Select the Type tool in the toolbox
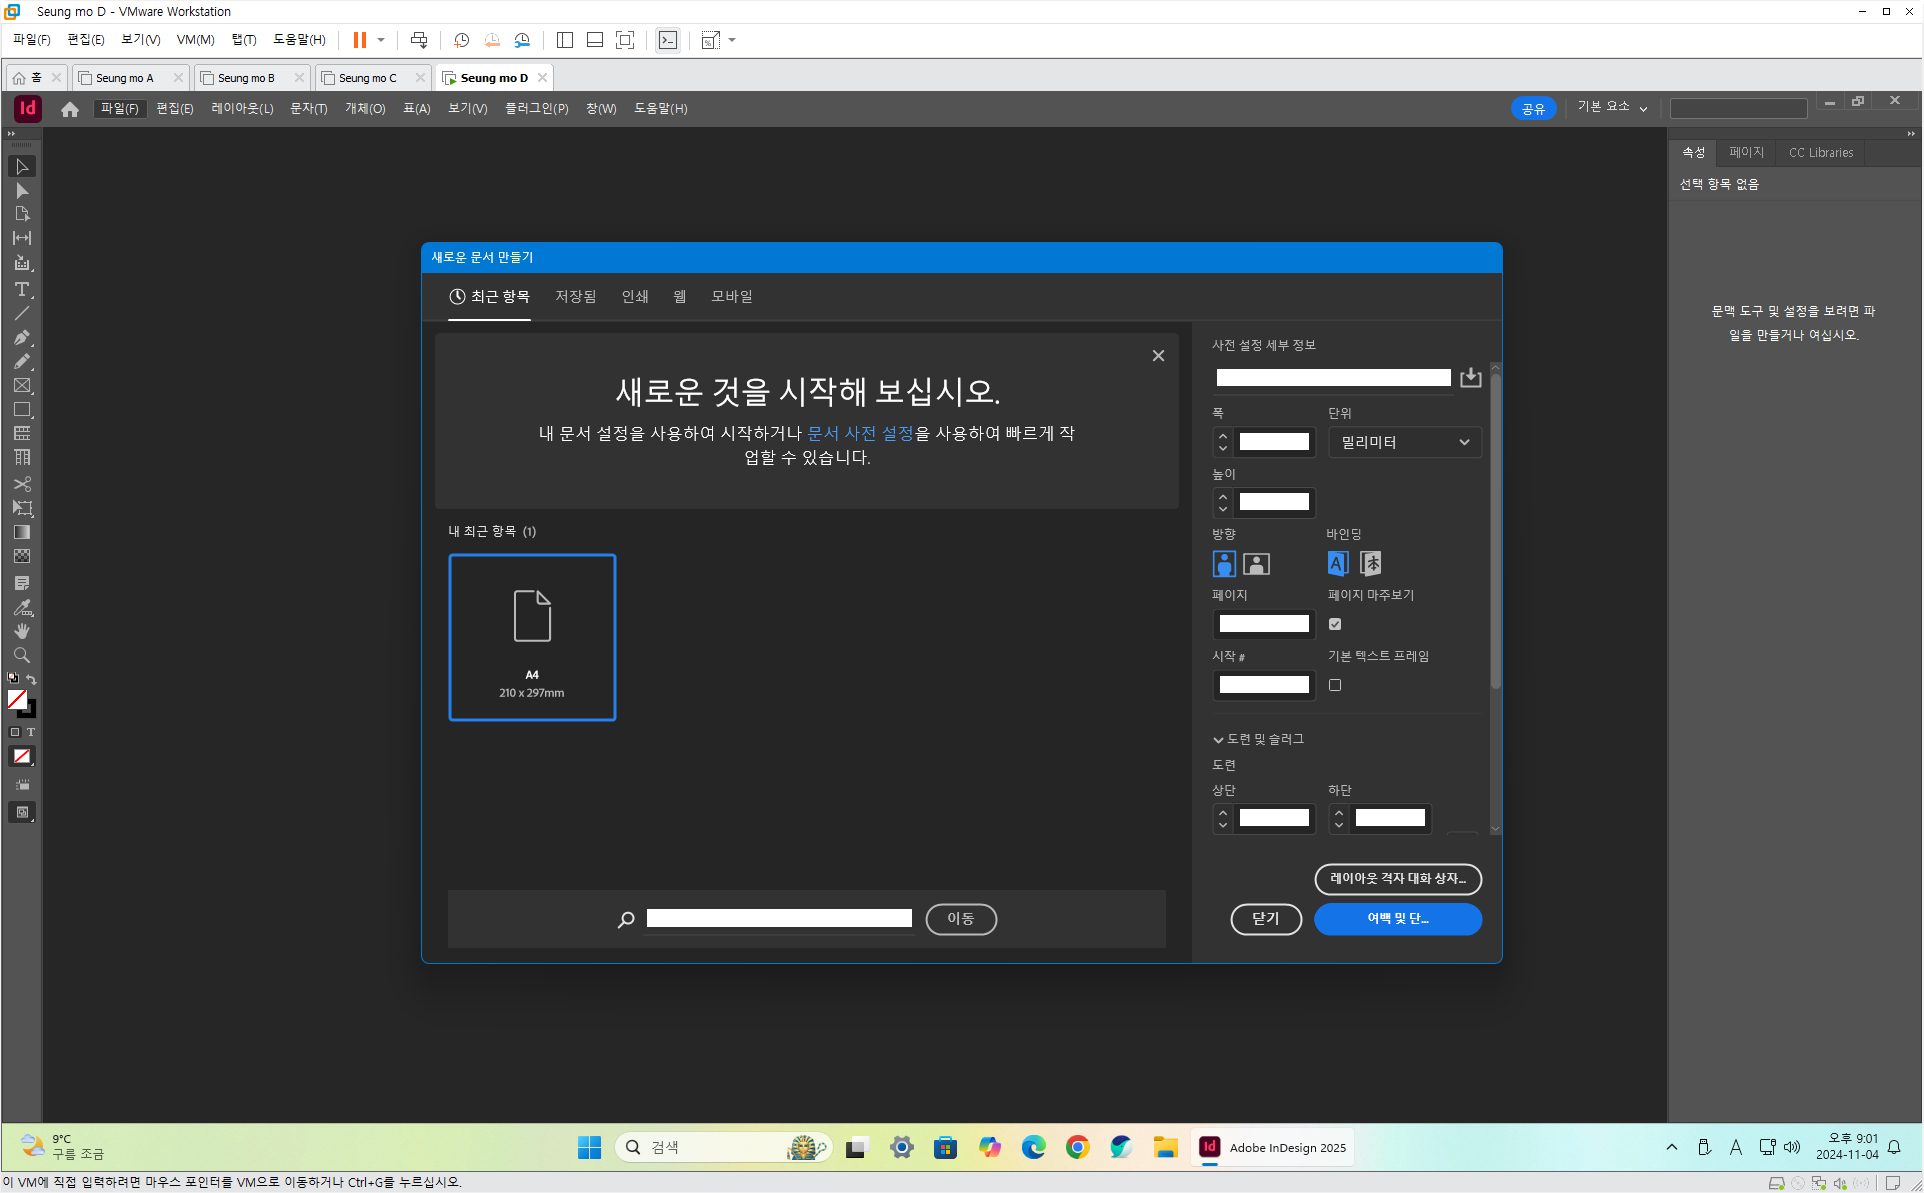 tap(22, 289)
